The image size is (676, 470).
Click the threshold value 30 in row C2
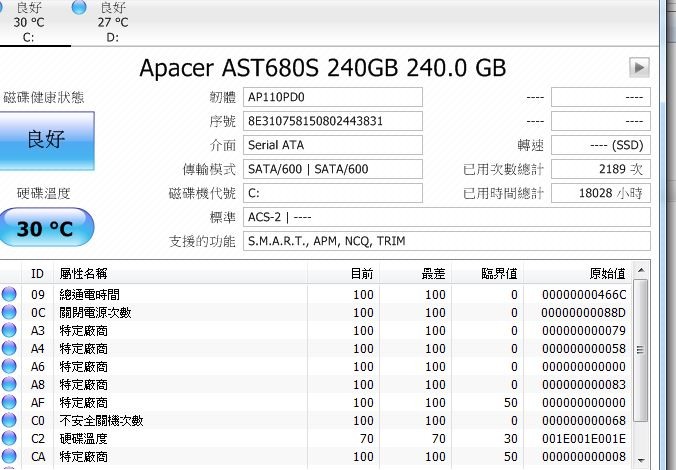[510, 439]
